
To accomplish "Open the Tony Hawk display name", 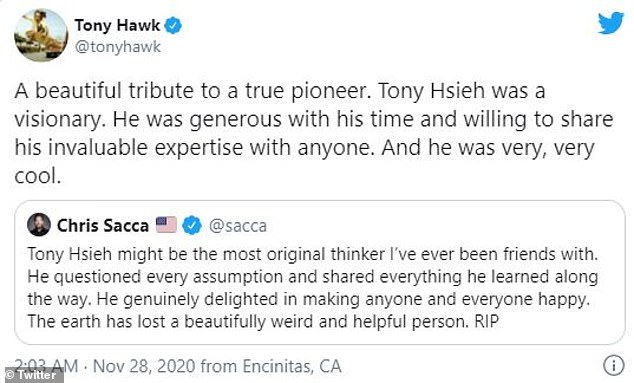I will (x=117, y=25).
